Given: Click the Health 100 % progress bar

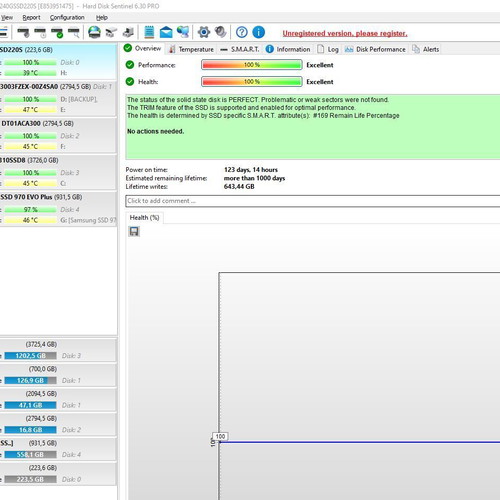Looking at the screenshot, I should point(252,82).
